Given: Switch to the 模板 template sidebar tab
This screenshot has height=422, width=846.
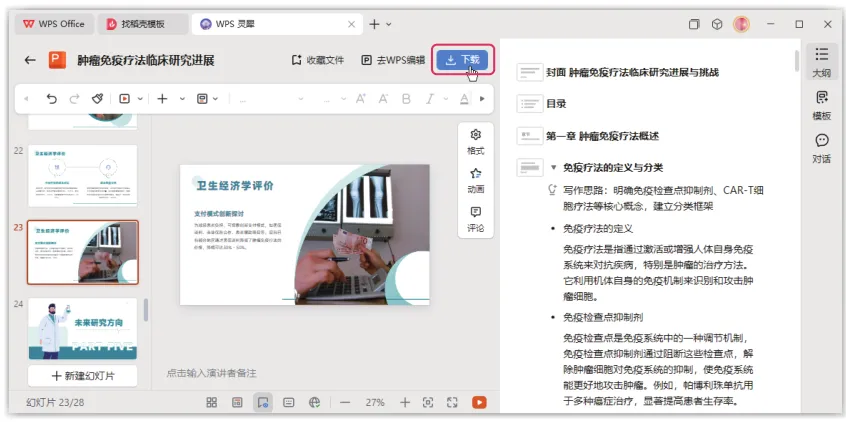Looking at the screenshot, I should 821,106.
